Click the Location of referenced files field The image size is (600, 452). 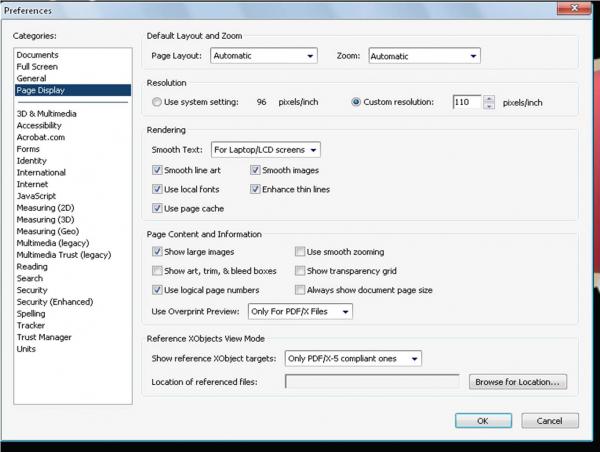372,382
